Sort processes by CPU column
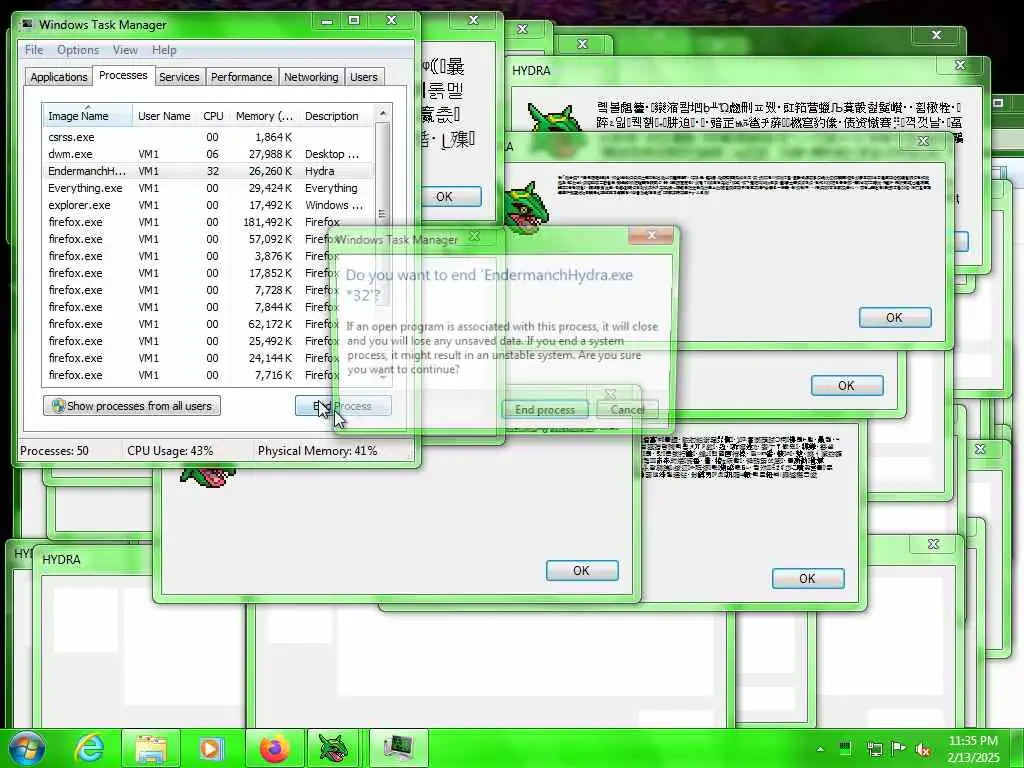Screen dimensions: 1024x768 coord(213,116)
